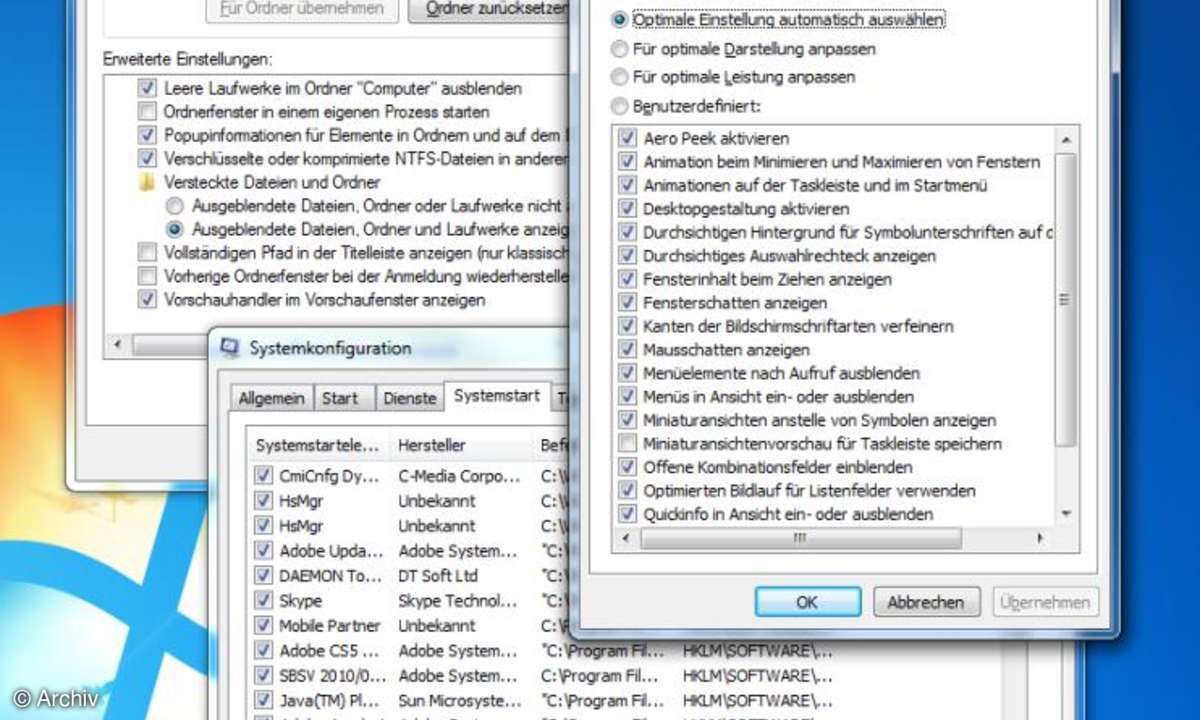Disable the Adobe Upda... startup entry

click(263, 550)
